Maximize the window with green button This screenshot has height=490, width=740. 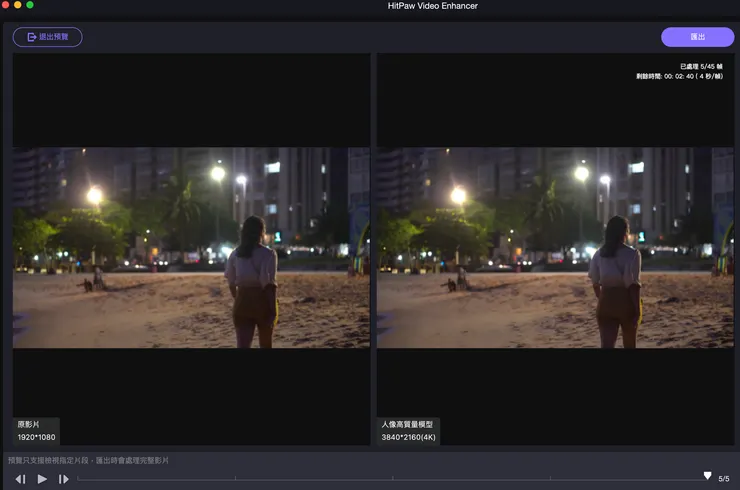(x=30, y=5)
